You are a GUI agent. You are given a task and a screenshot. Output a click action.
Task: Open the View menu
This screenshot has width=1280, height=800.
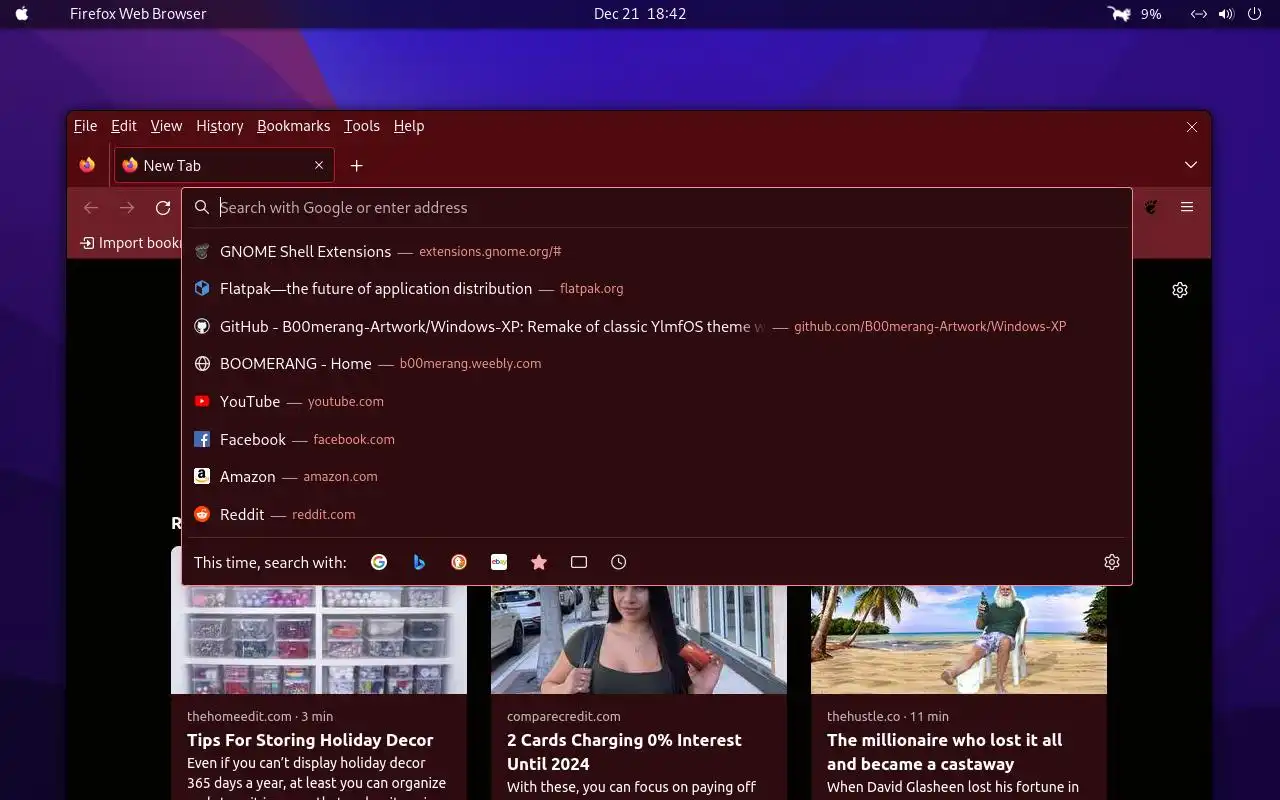click(x=166, y=126)
